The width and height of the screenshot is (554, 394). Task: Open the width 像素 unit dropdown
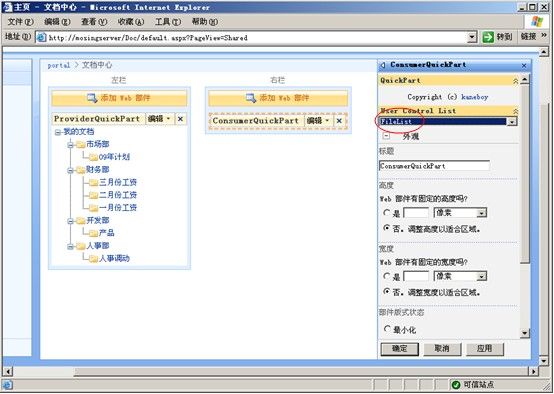pyautogui.click(x=481, y=276)
